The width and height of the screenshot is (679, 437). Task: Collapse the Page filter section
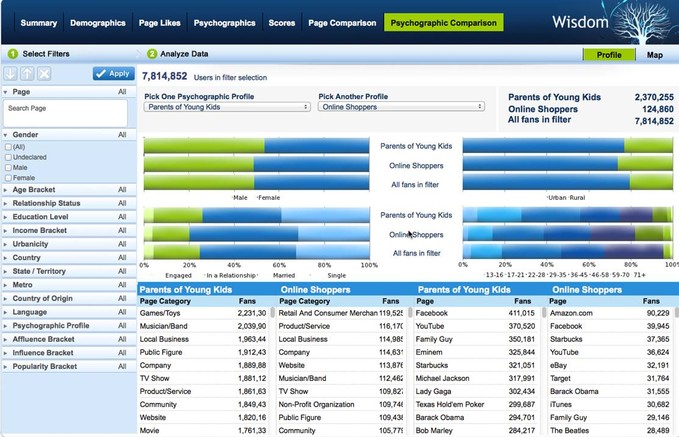point(5,92)
